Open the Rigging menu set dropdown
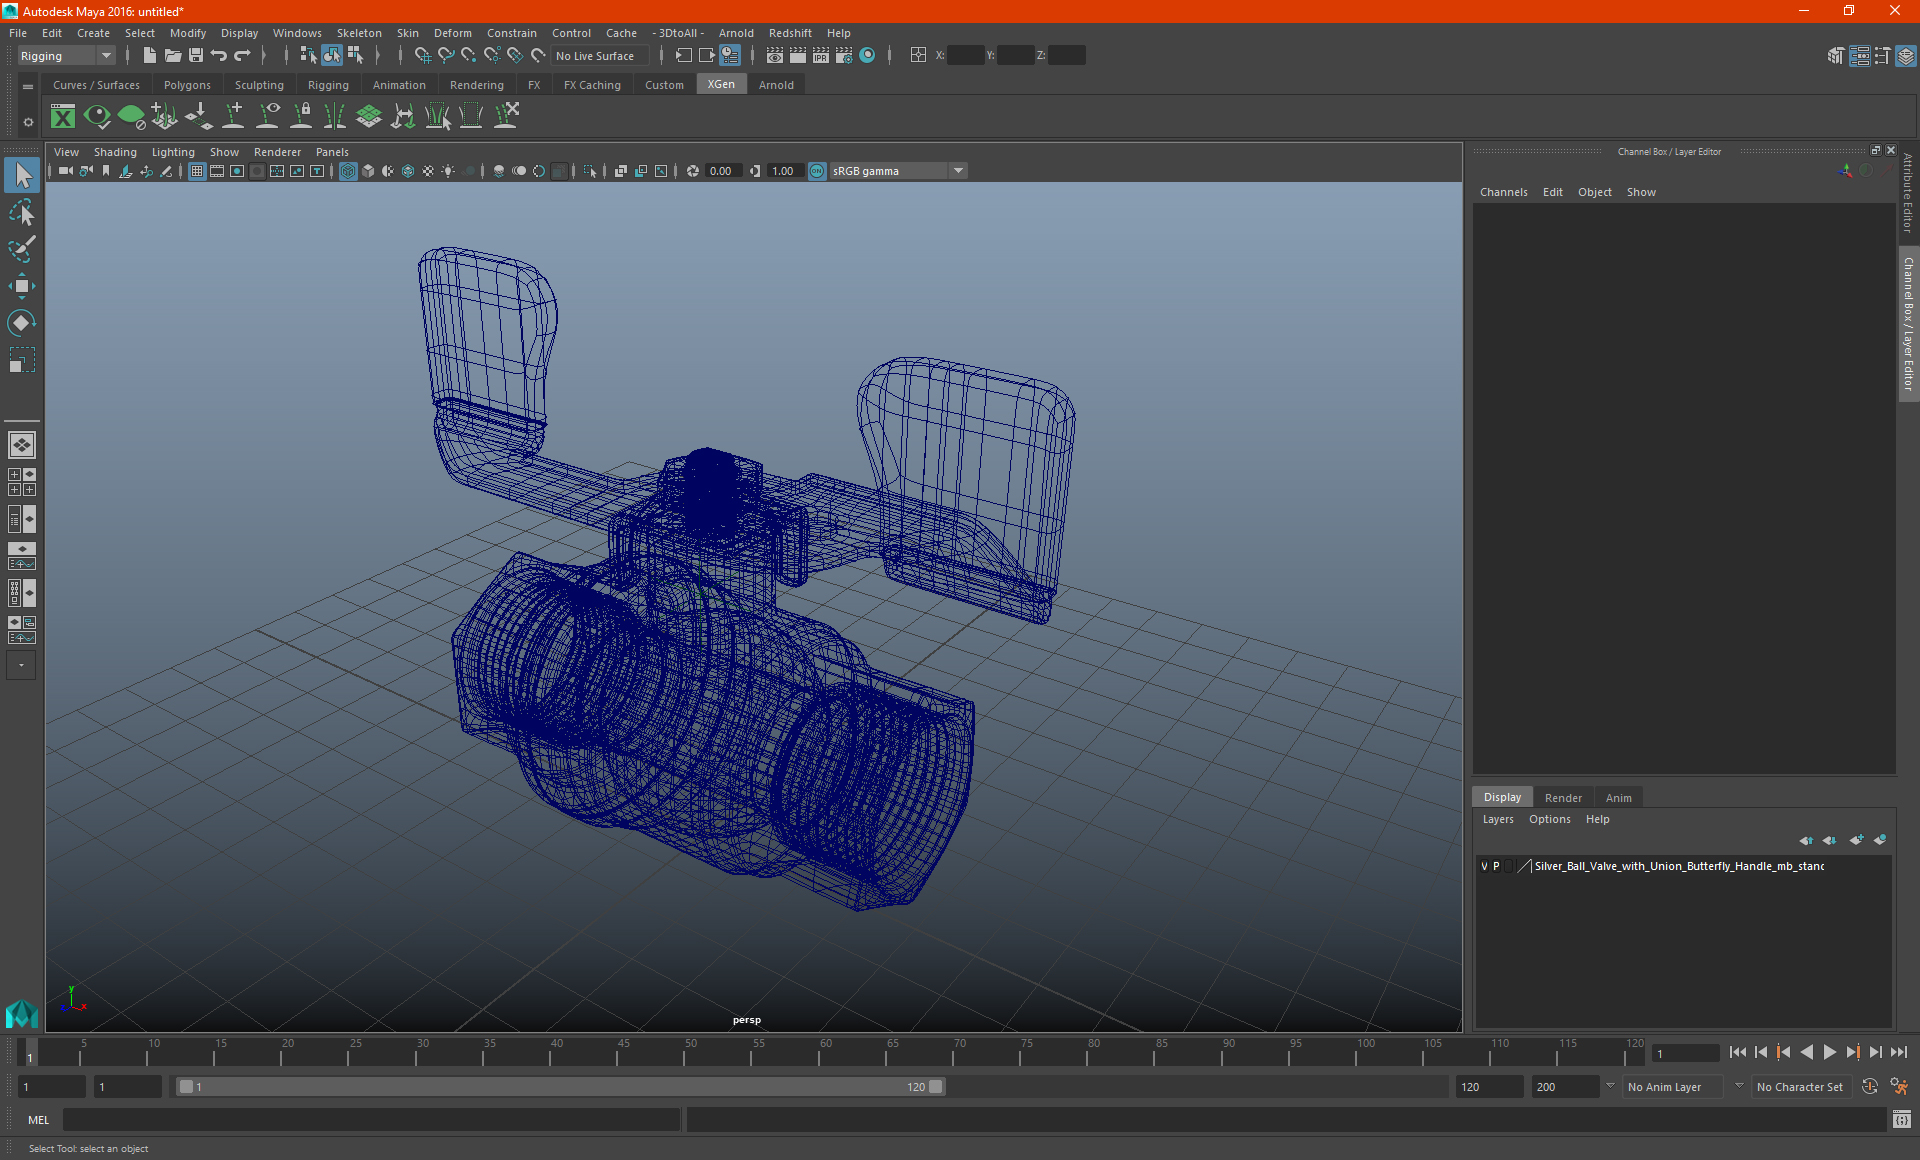The height and width of the screenshot is (1160, 1920). point(66,56)
